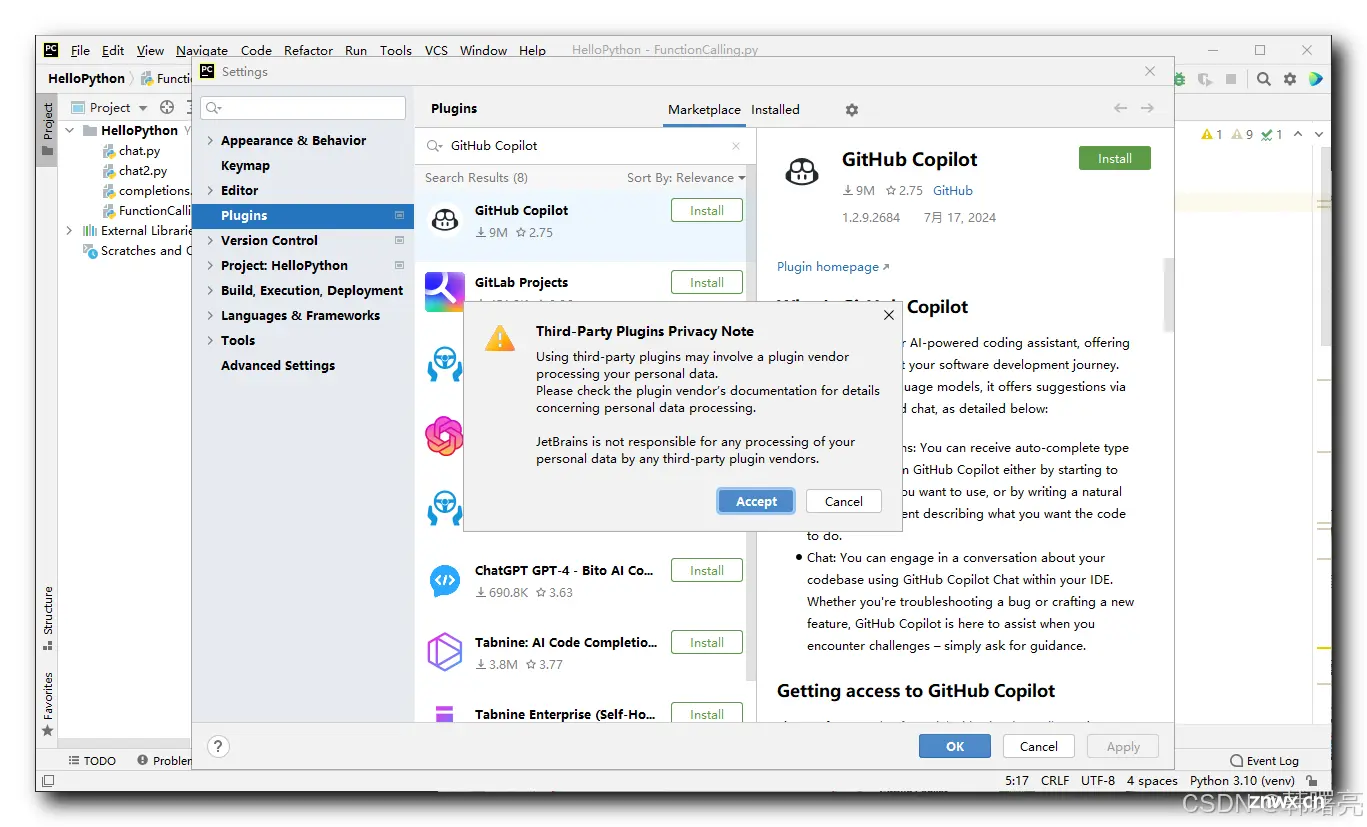Expand the Editor settings node

pyautogui.click(x=210, y=191)
